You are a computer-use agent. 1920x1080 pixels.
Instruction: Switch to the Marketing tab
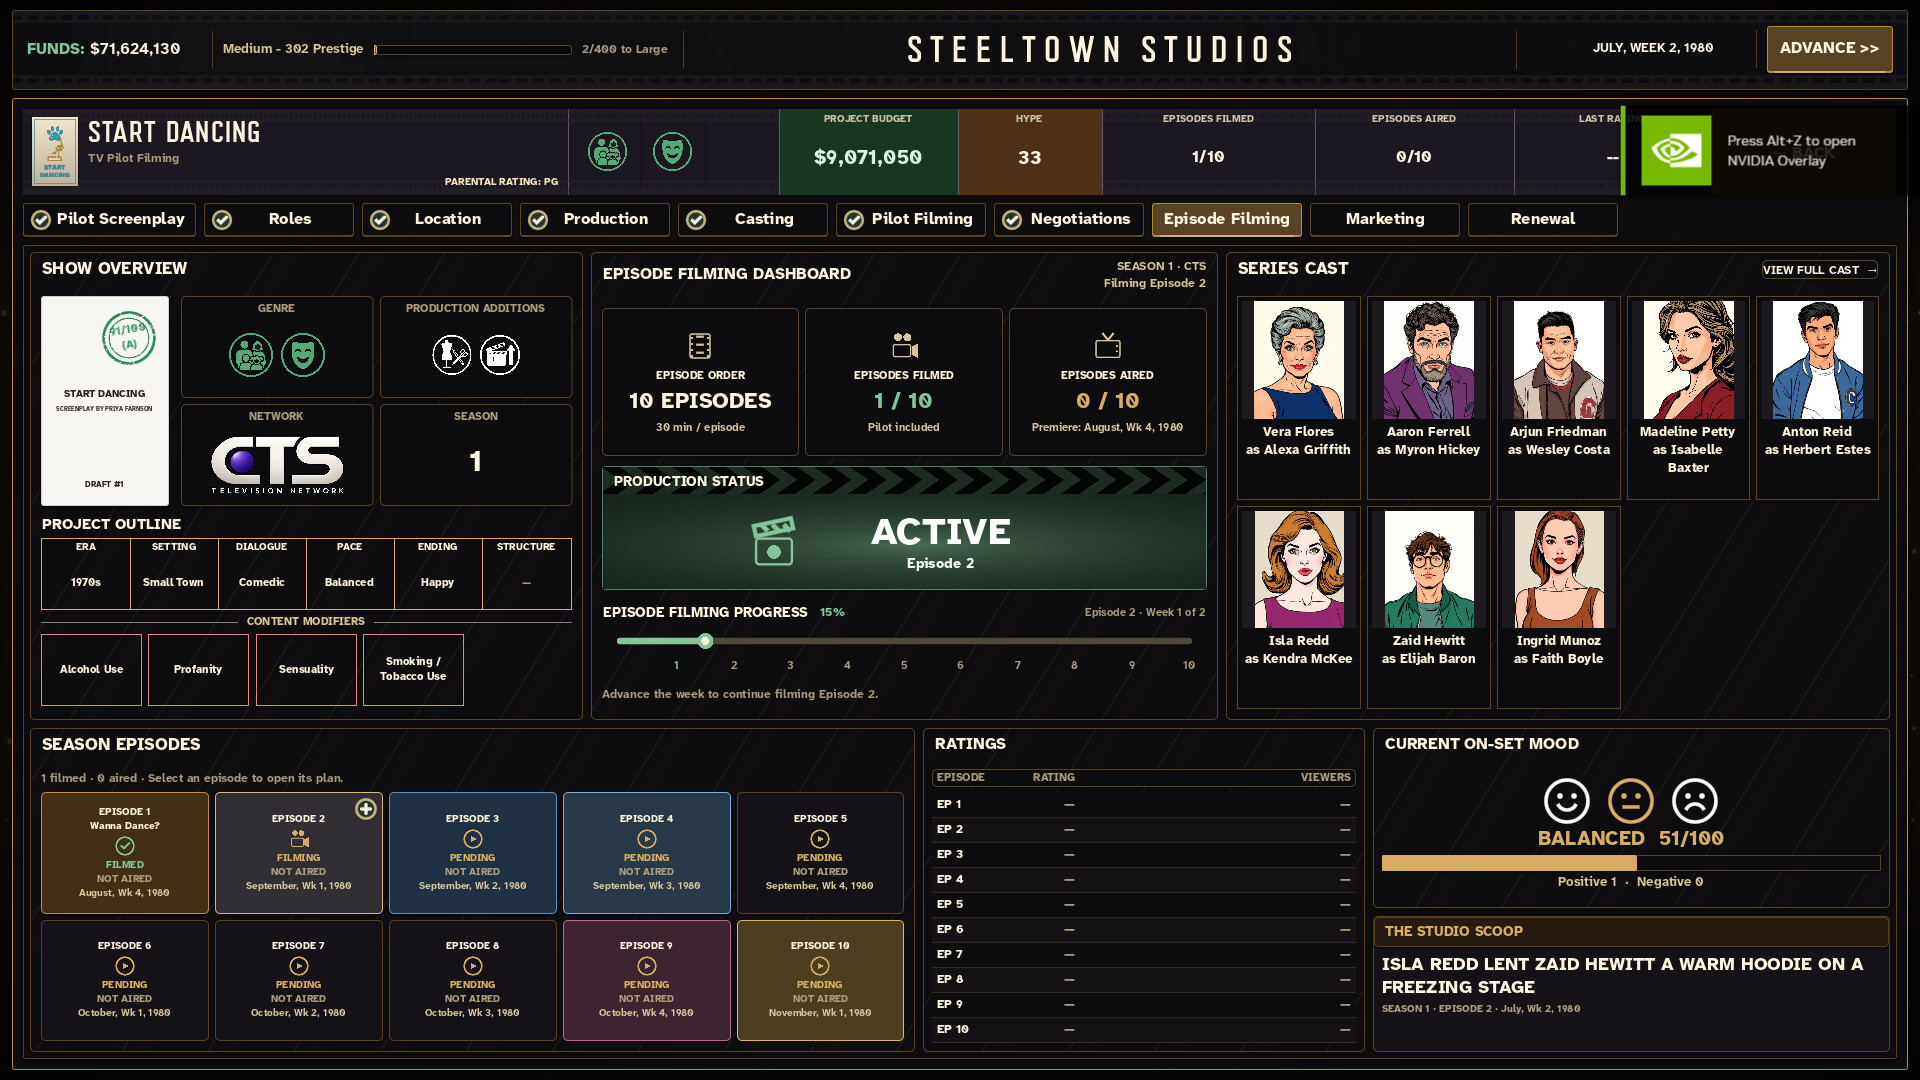1385,219
